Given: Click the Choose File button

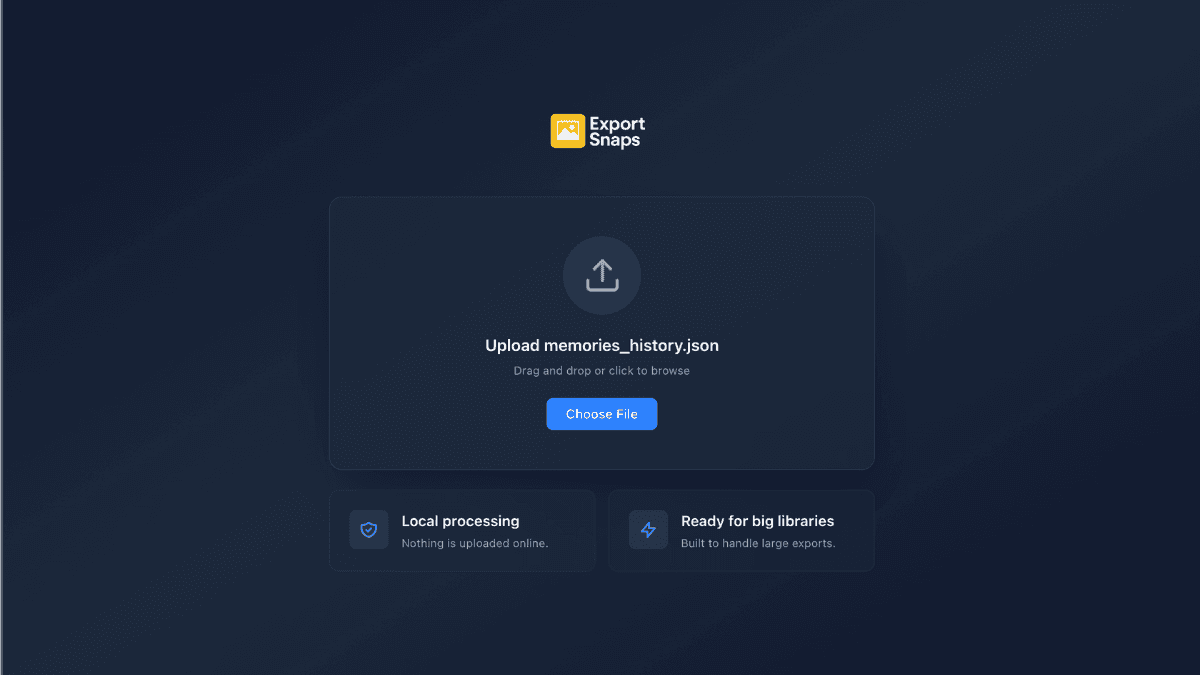Looking at the screenshot, I should pyautogui.click(x=602, y=414).
